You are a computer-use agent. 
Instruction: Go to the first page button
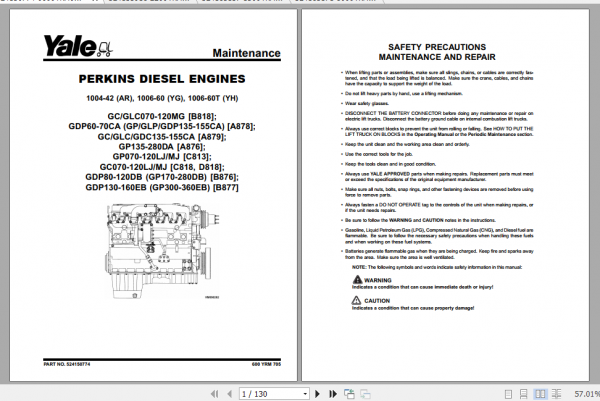point(214,394)
